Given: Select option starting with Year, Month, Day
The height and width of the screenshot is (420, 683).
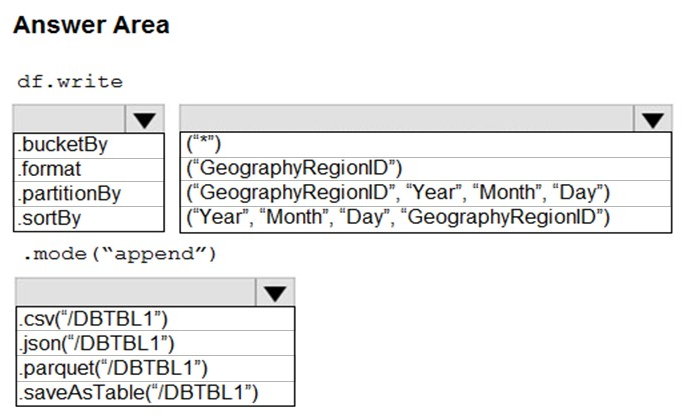Looking at the screenshot, I should 426,219.
